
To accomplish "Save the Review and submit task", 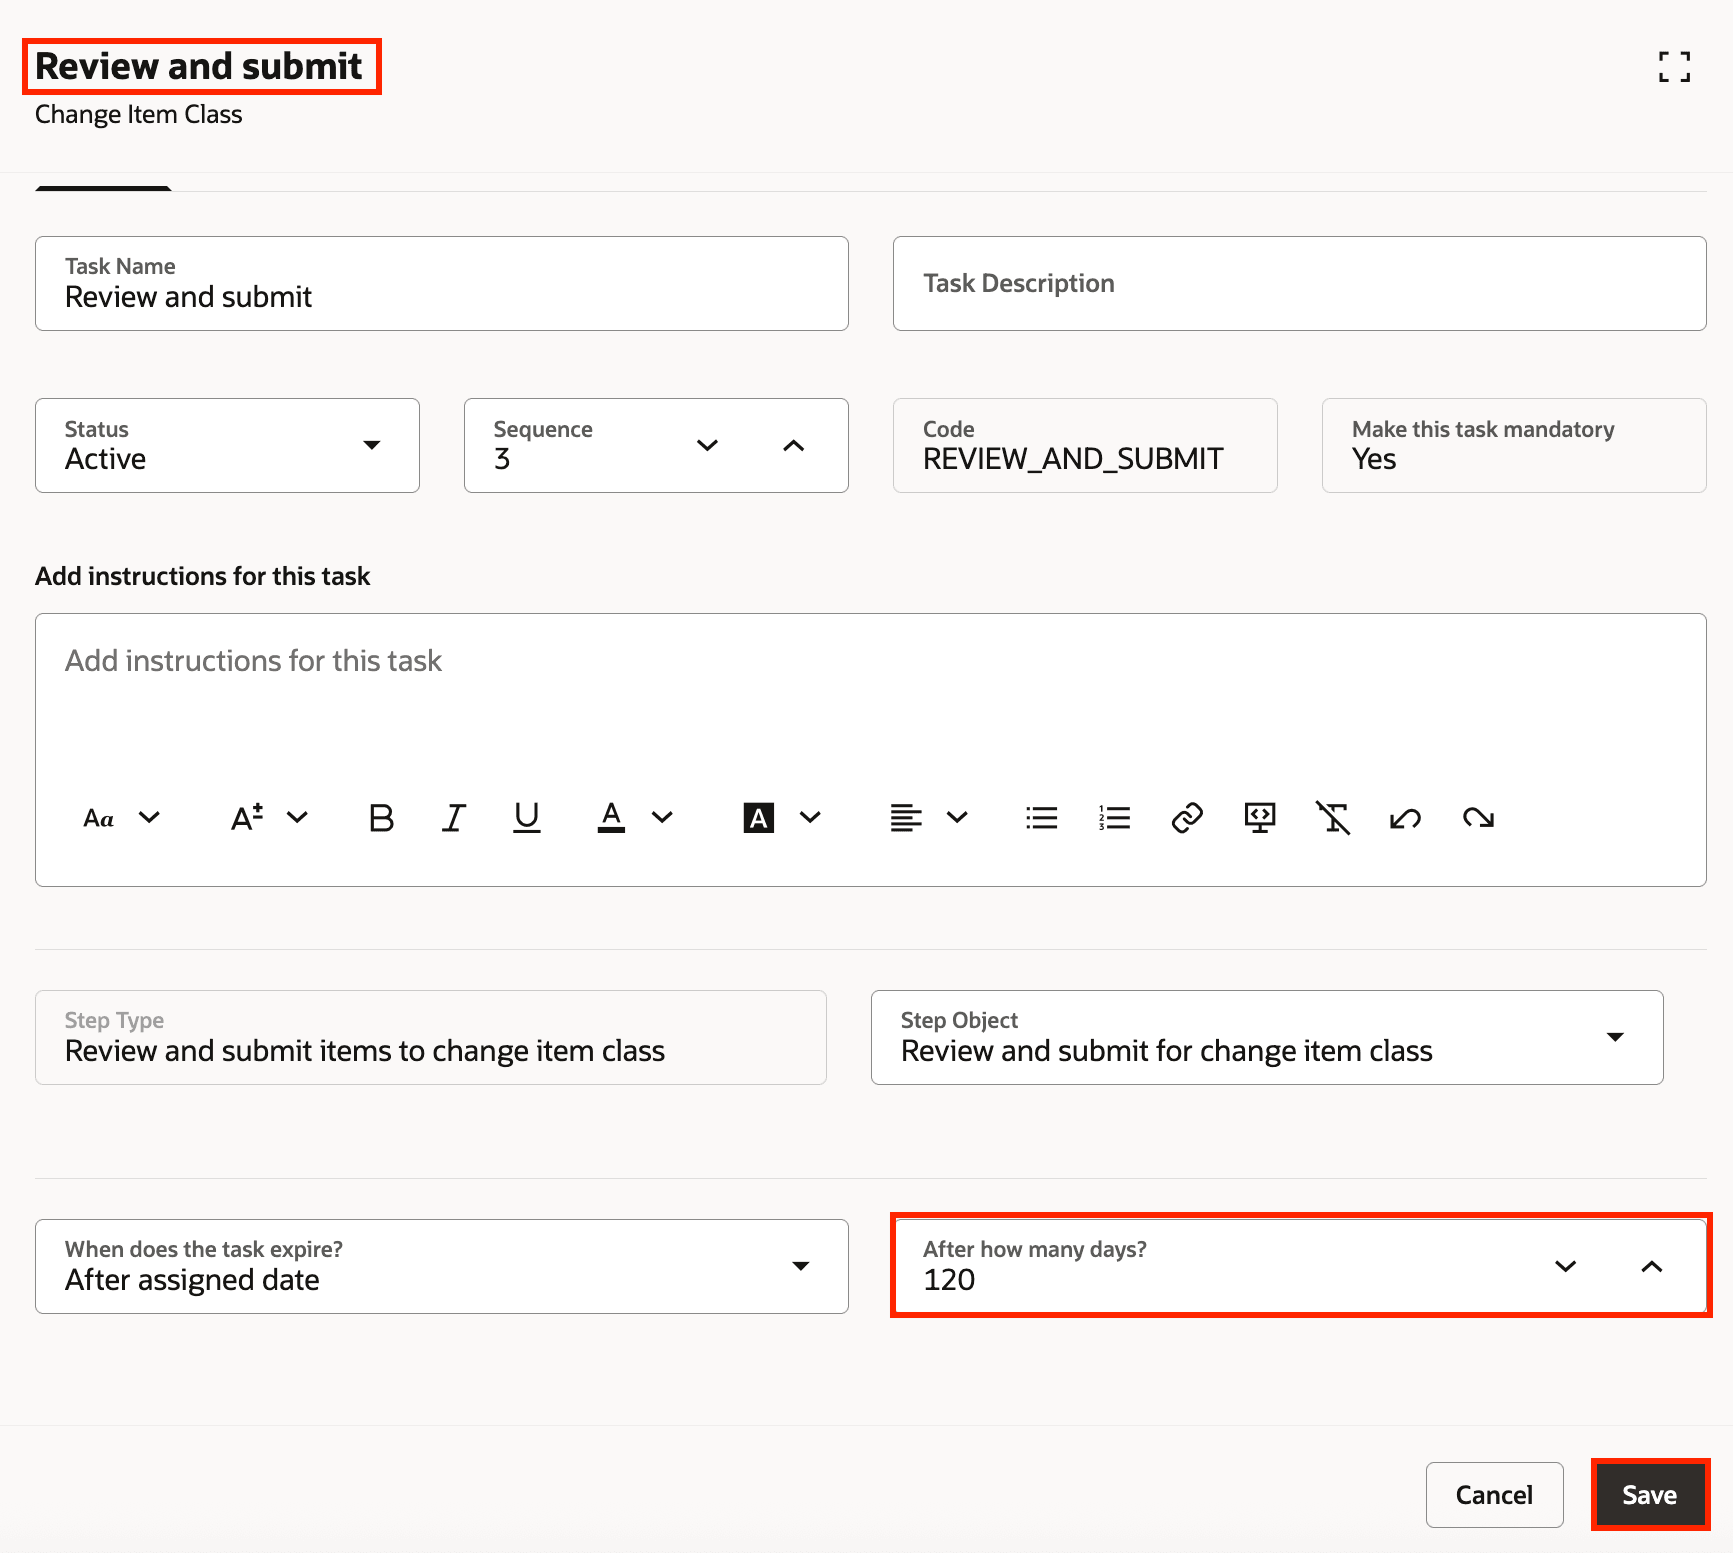I will (x=1648, y=1494).
